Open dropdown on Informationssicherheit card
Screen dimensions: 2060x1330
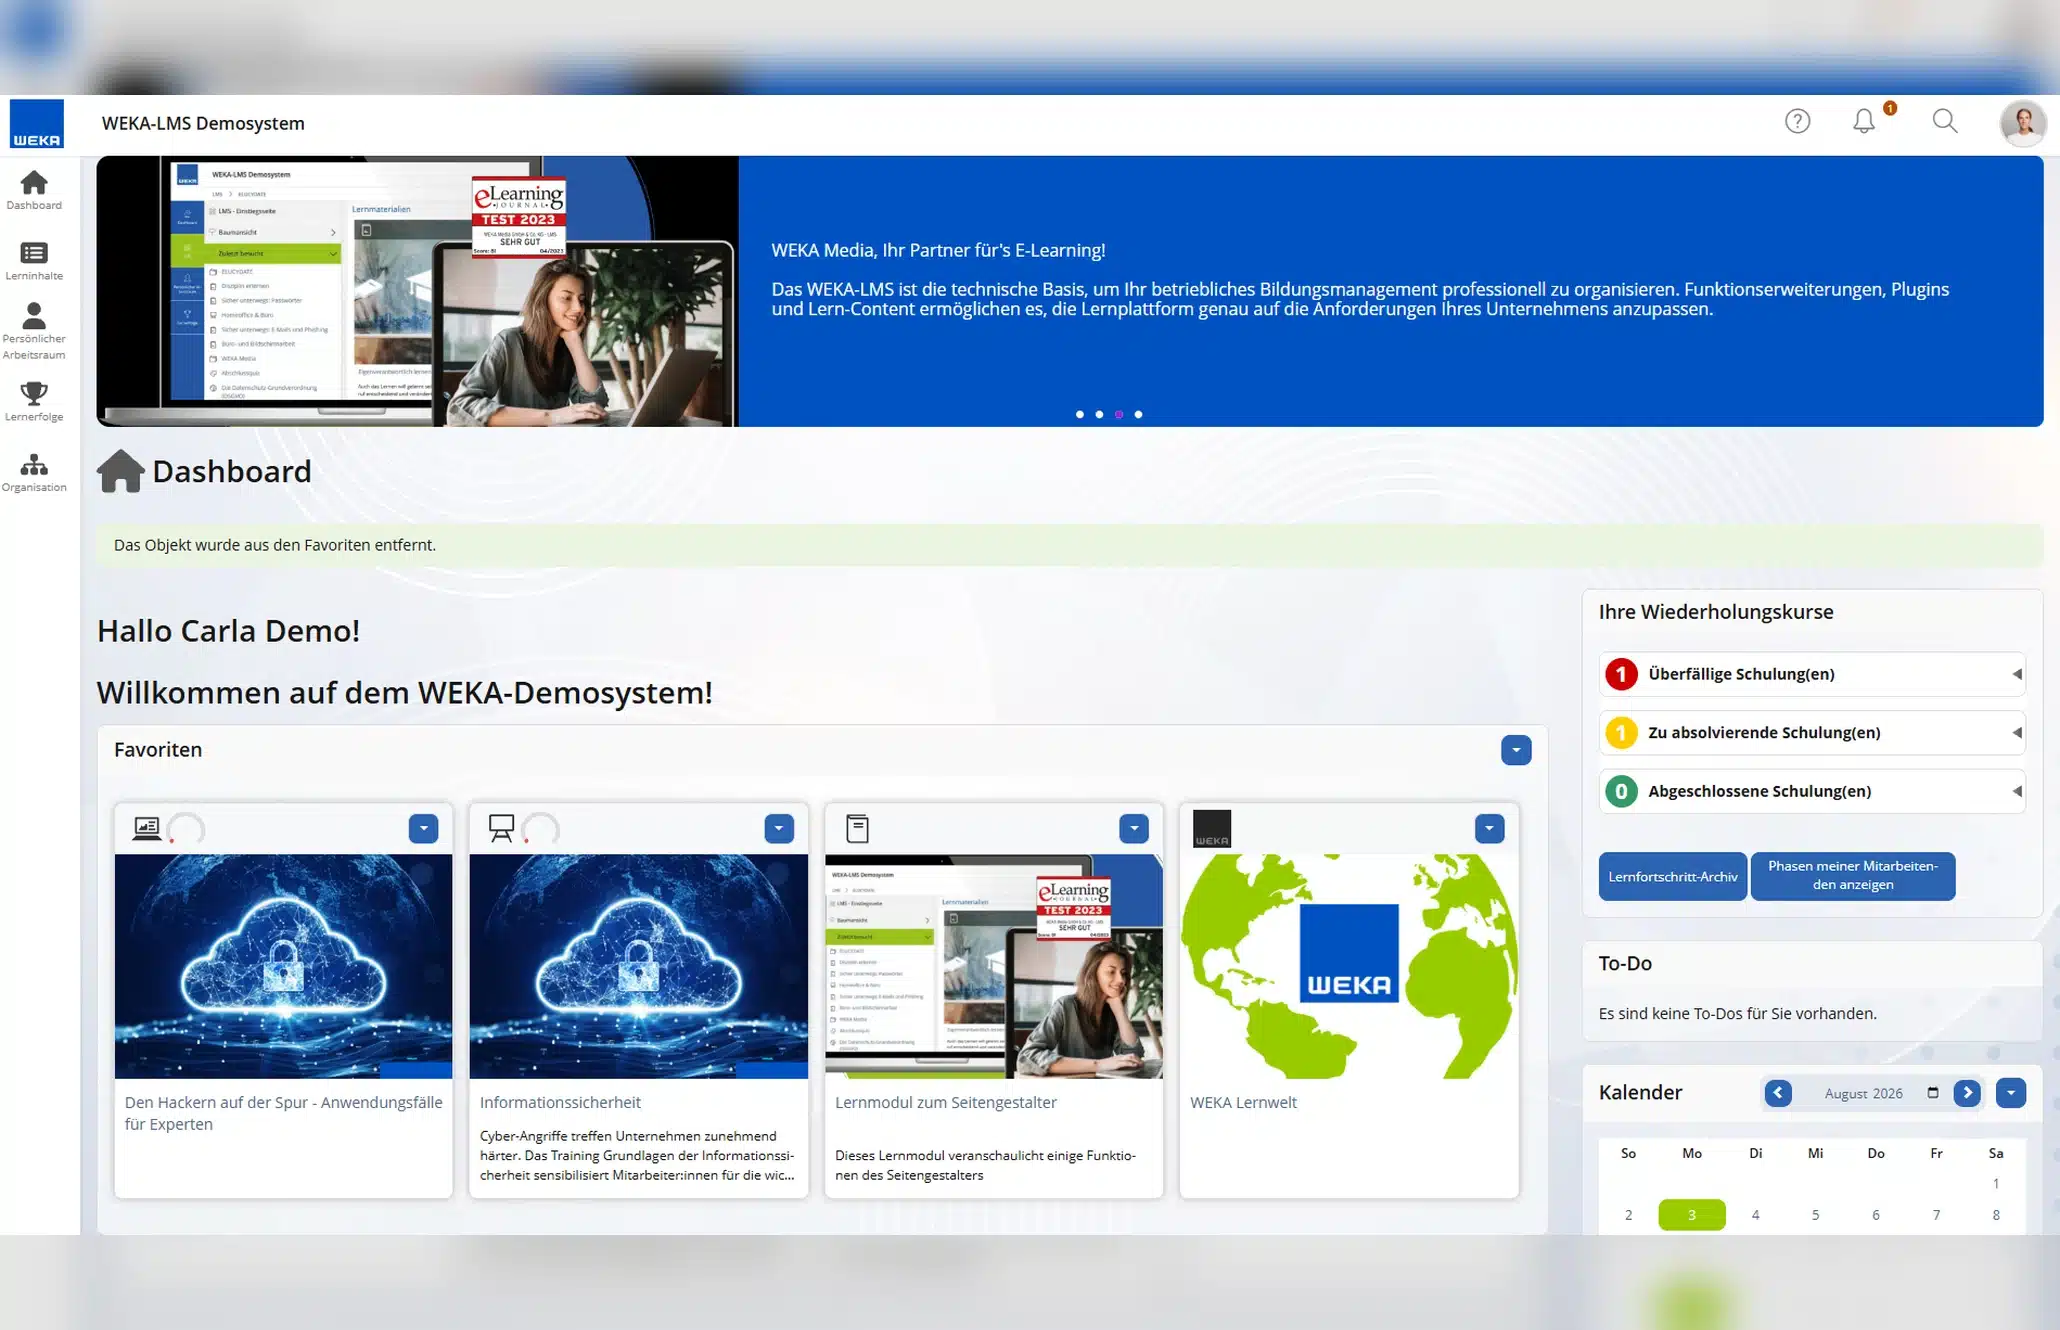779,828
